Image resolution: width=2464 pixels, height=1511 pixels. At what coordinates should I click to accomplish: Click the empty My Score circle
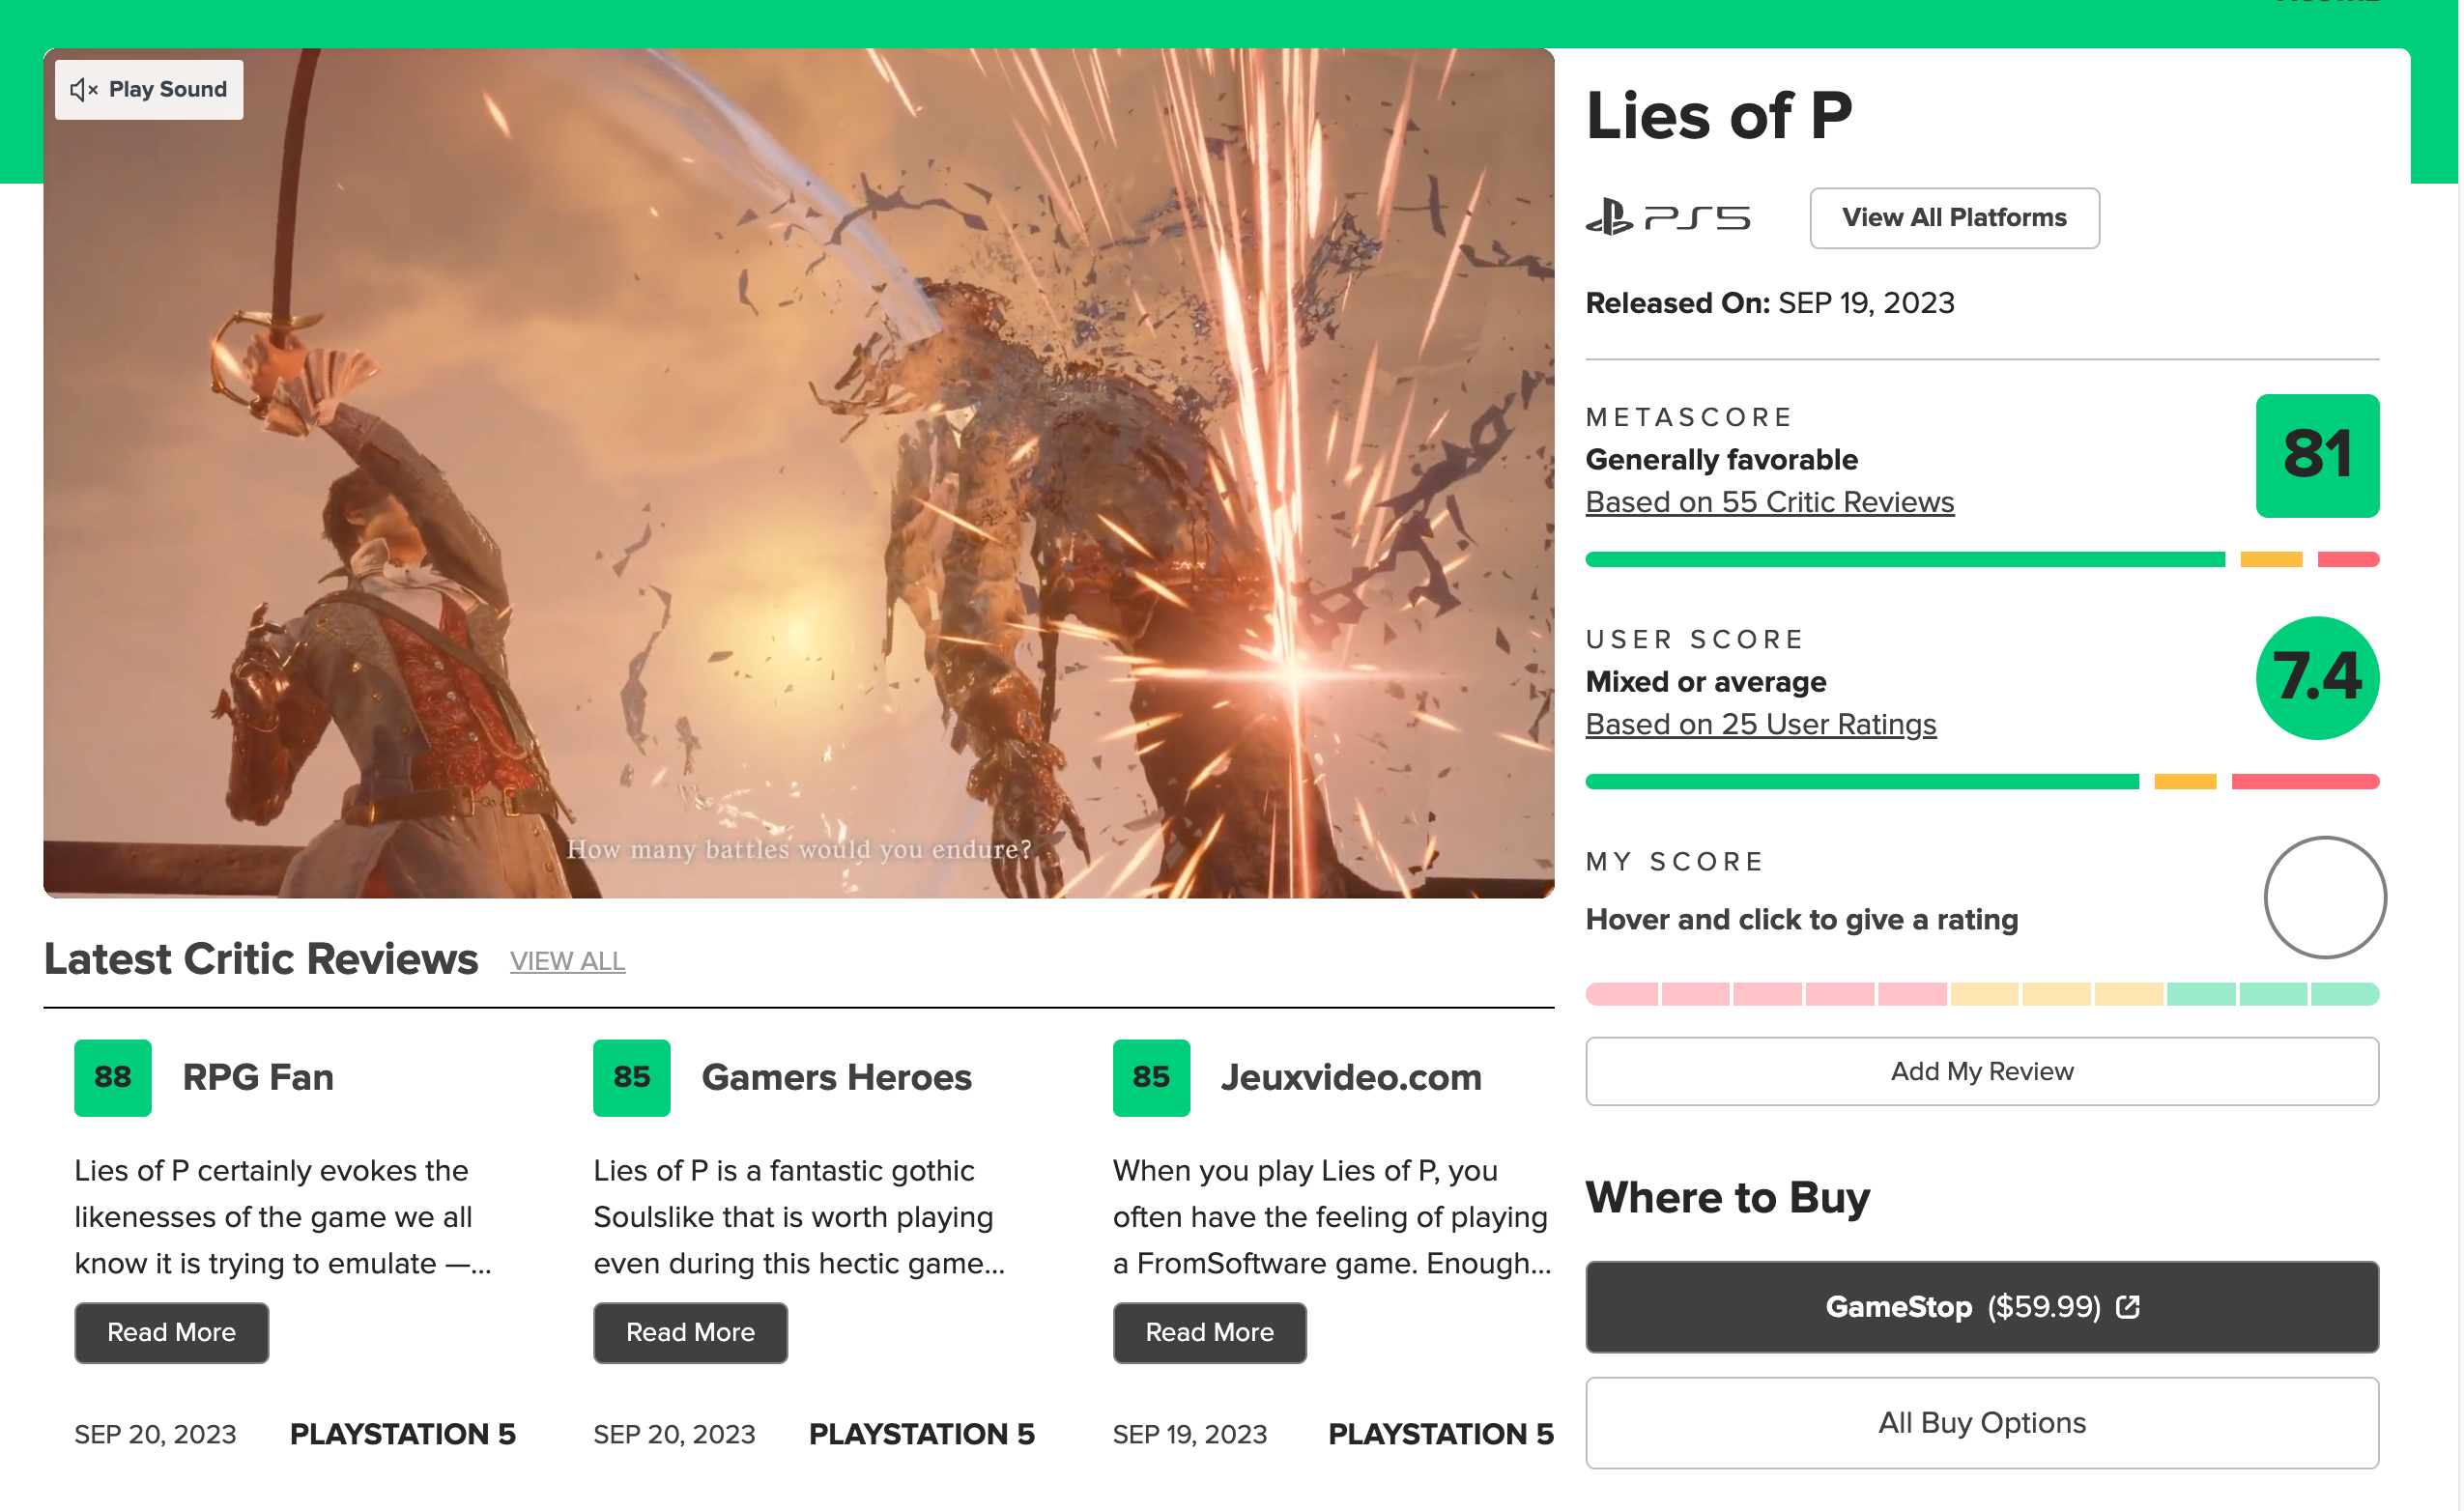pos(2324,897)
